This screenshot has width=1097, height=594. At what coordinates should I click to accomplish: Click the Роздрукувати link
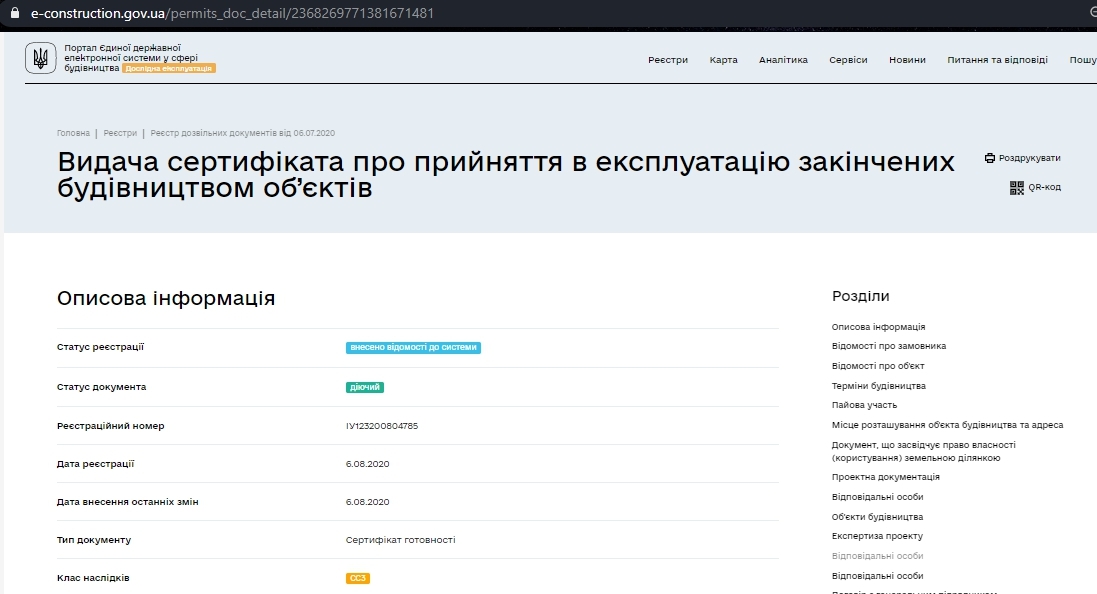click(1029, 158)
